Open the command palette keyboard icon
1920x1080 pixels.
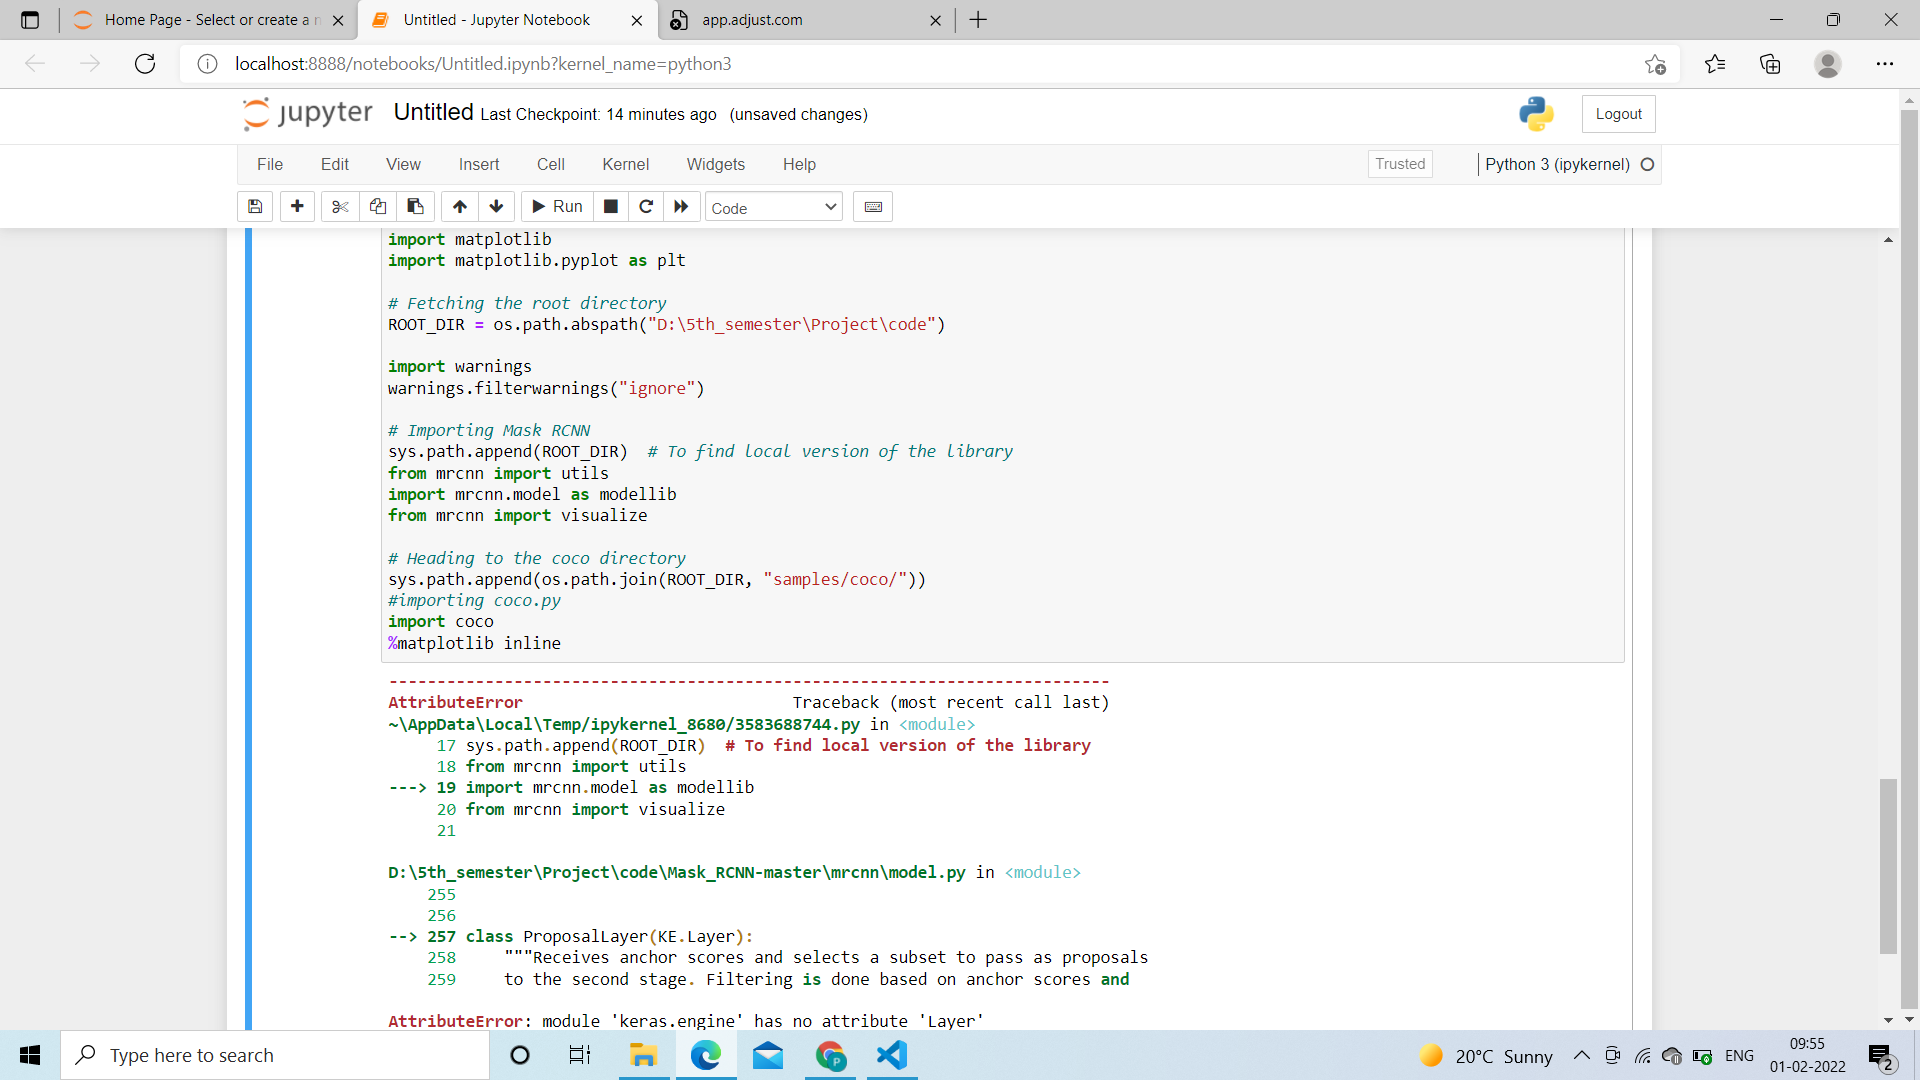pyautogui.click(x=873, y=207)
